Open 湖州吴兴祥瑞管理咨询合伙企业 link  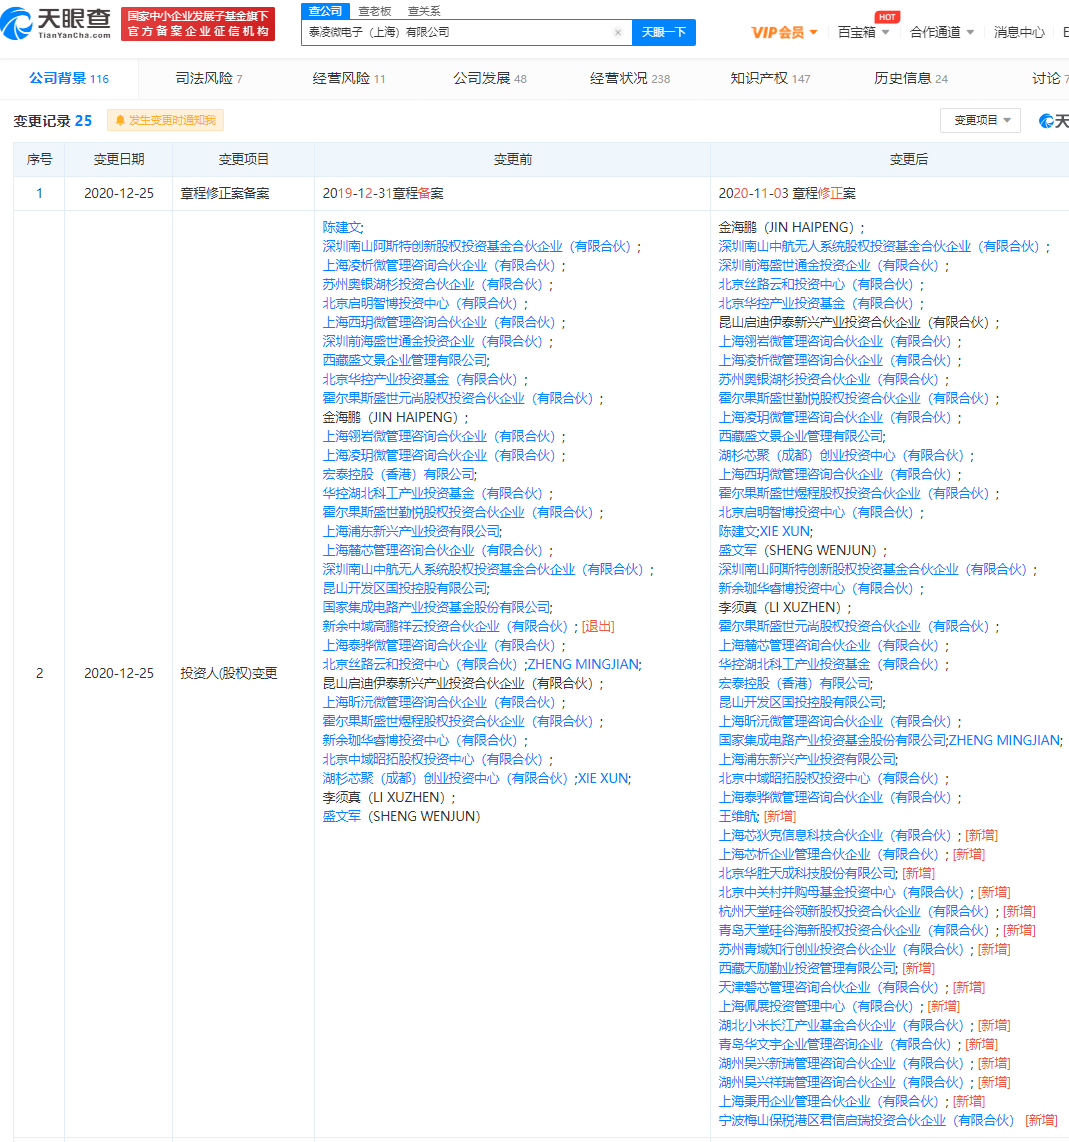841,1082
